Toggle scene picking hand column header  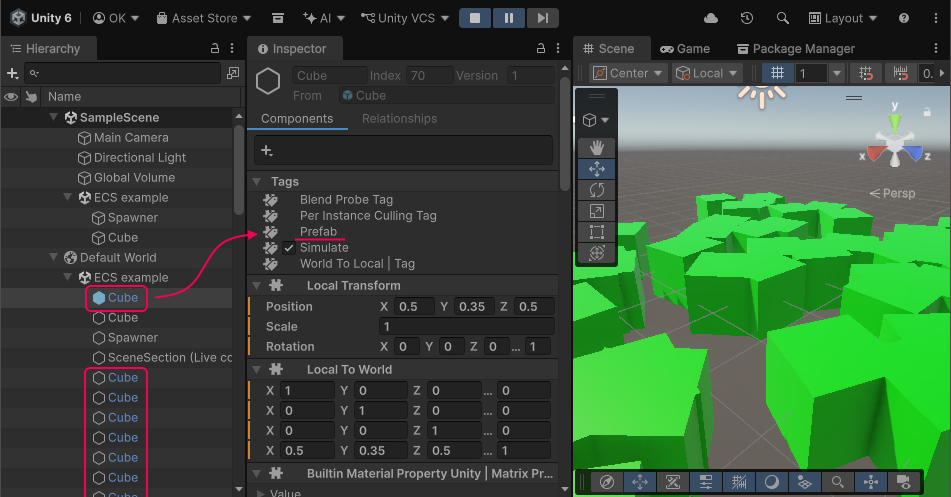pos(32,96)
